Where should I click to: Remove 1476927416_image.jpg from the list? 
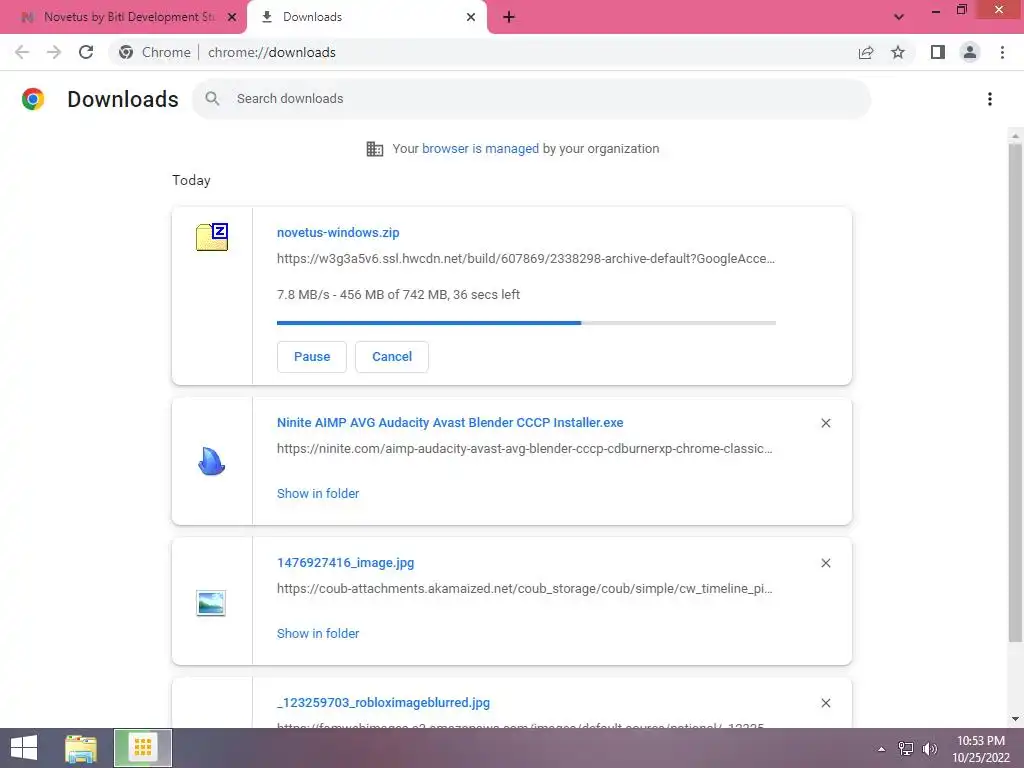pyautogui.click(x=825, y=563)
